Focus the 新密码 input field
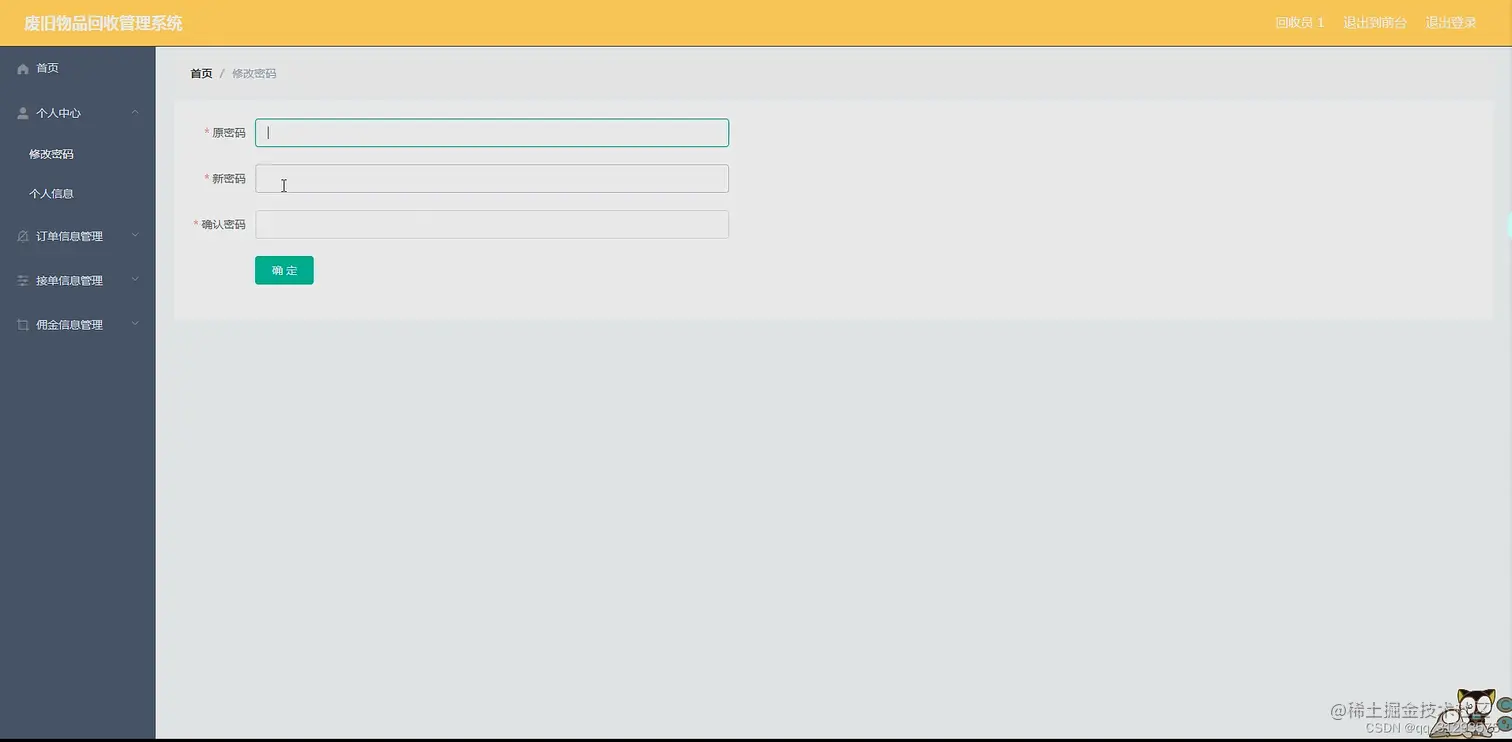This screenshot has width=1512, height=742. [492, 179]
